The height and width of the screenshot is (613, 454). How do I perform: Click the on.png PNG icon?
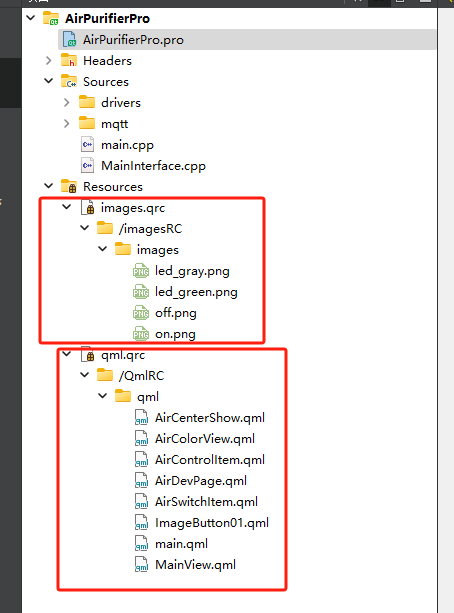[141, 334]
